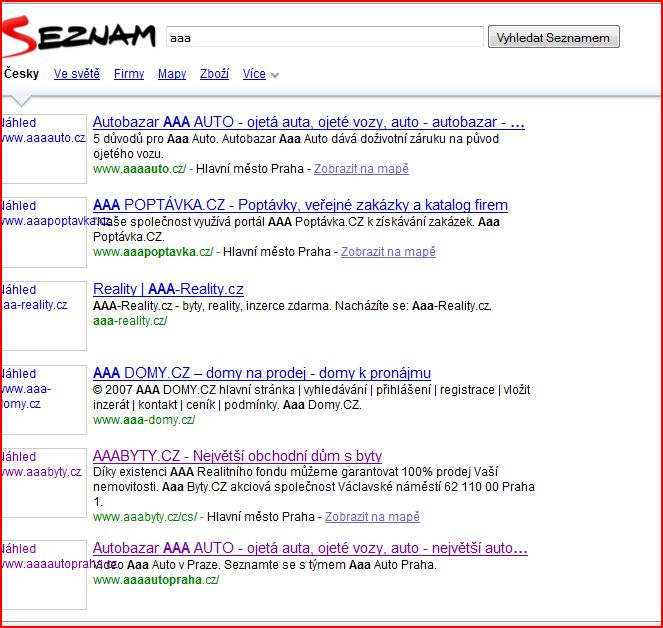
Task: Open result 'AAA POPTÁVKA.CZ - Poptávky'
Action: pos(300,205)
